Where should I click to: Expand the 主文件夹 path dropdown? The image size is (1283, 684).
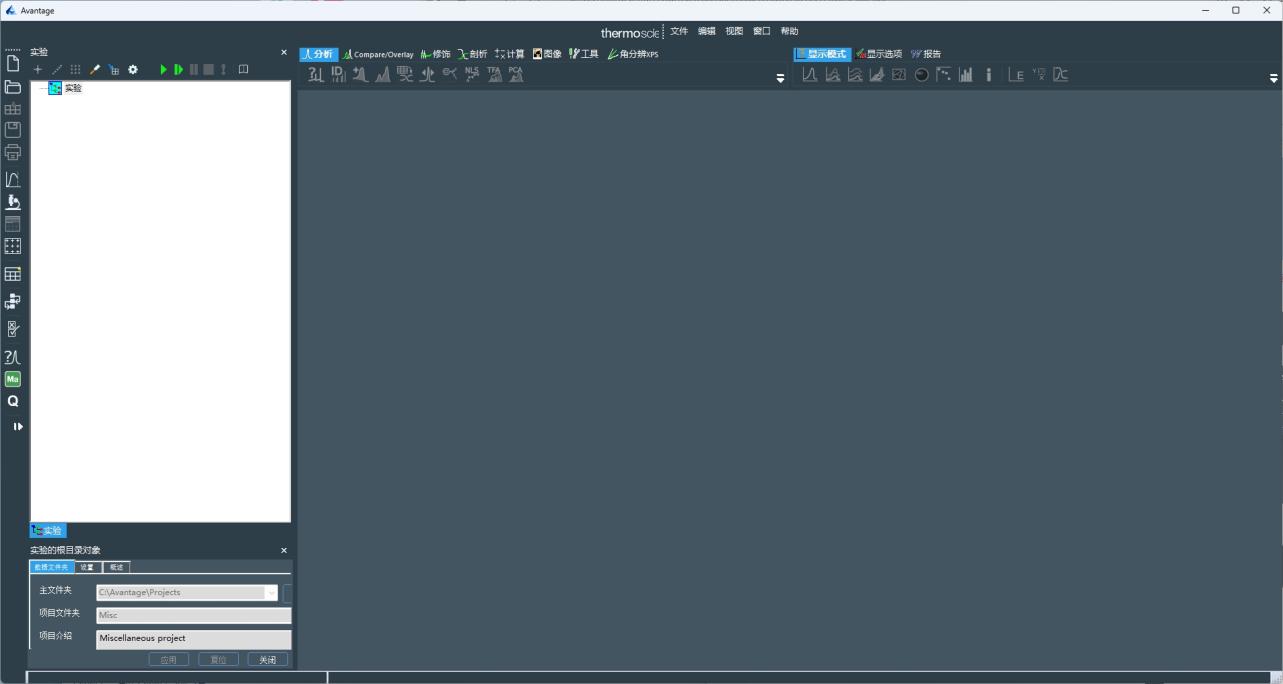pos(271,593)
